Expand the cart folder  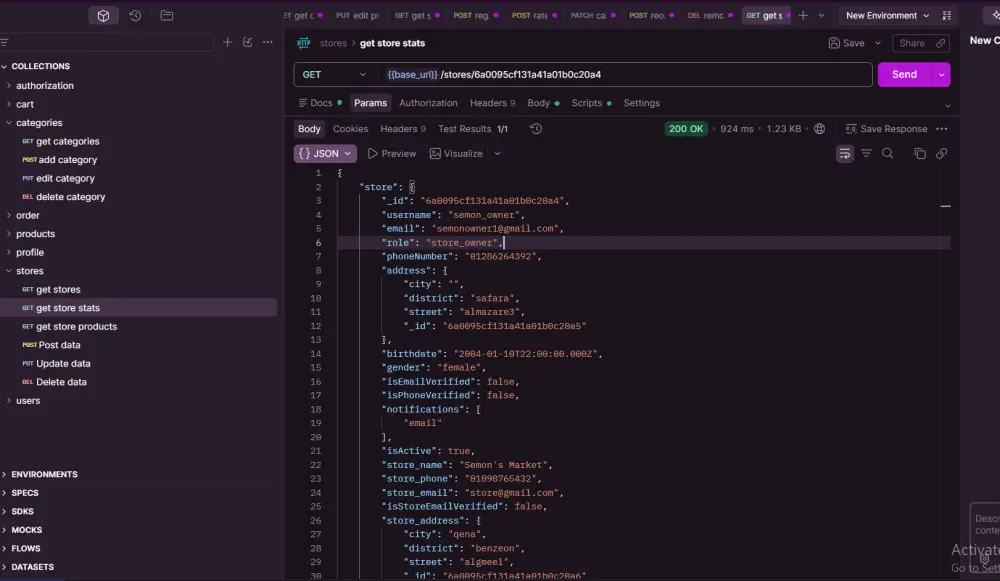8,104
